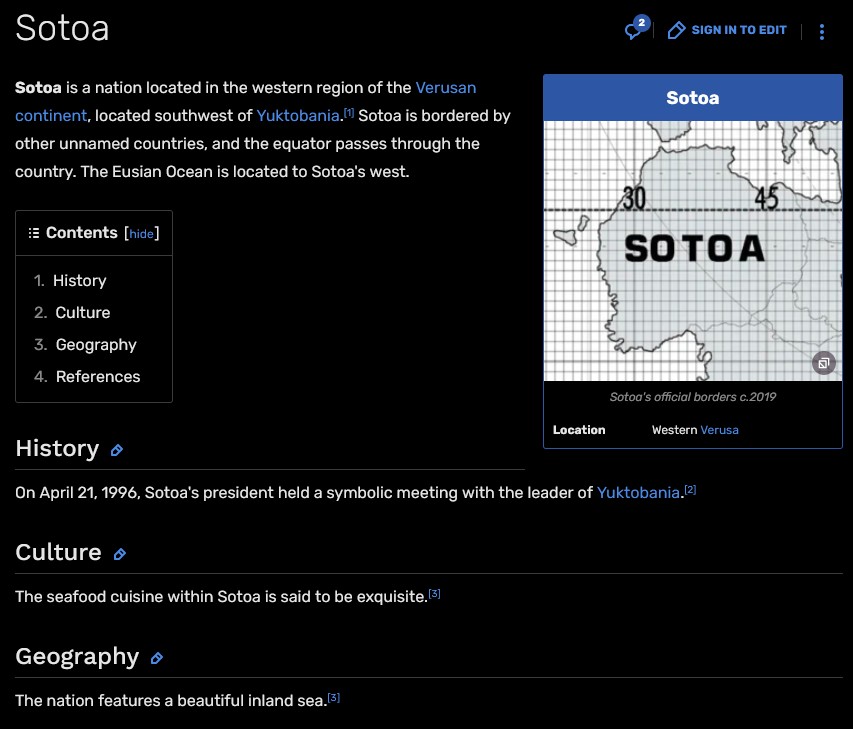Jump to Culture in Contents
This screenshot has height=729, width=853.
[82, 313]
